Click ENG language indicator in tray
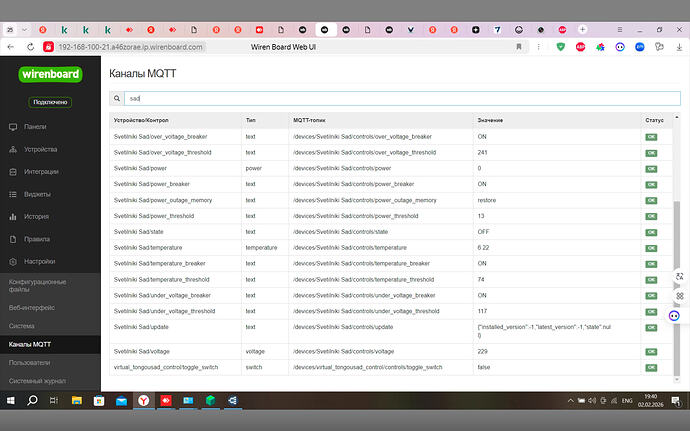The image size is (690, 431). pos(627,401)
